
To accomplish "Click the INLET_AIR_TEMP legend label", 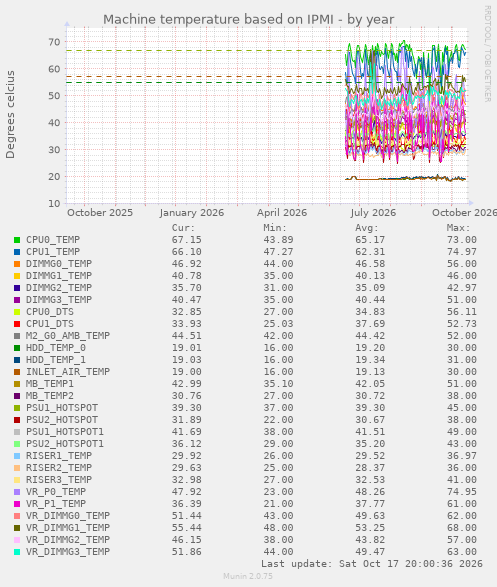I will click(x=68, y=372).
